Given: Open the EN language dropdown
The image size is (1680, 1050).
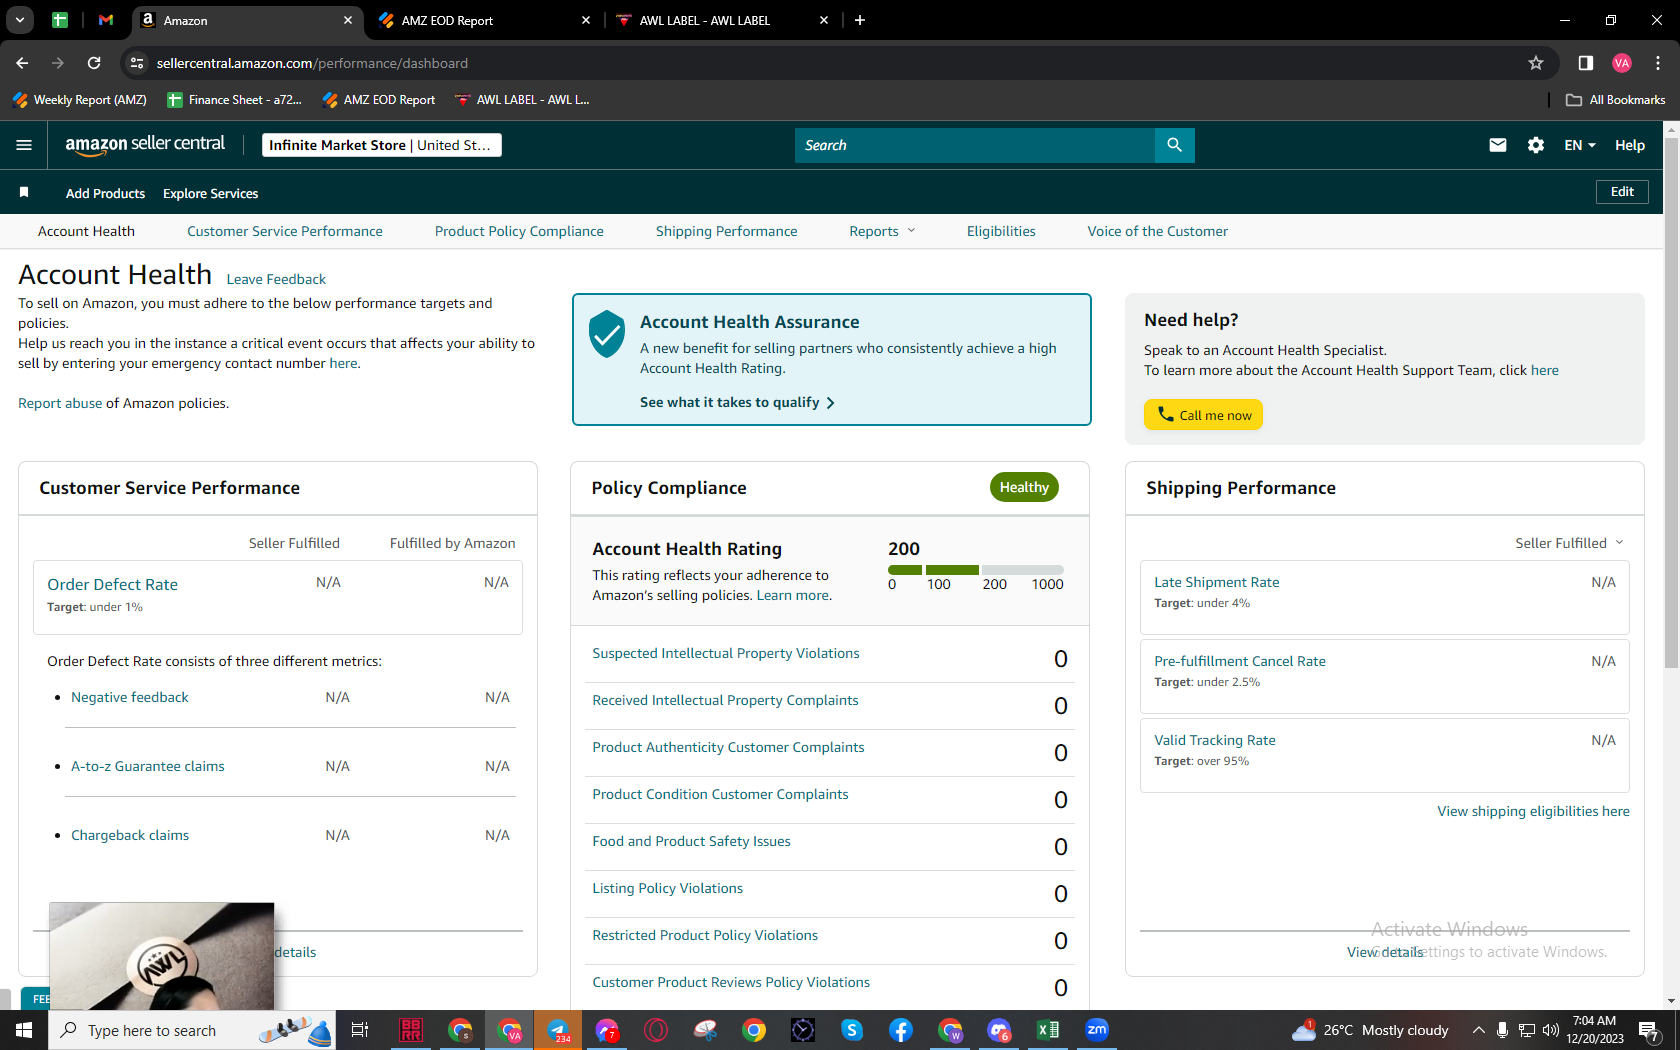Looking at the screenshot, I should (1580, 145).
